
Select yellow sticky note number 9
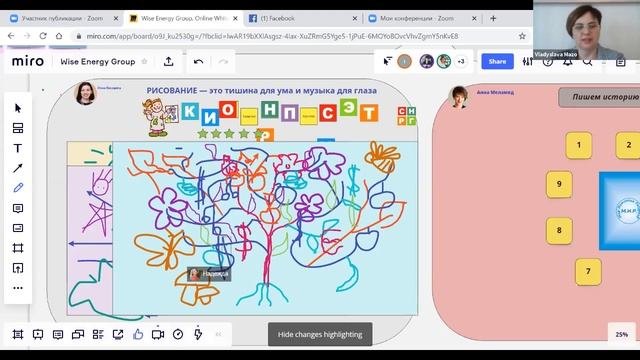click(x=559, y=184)
